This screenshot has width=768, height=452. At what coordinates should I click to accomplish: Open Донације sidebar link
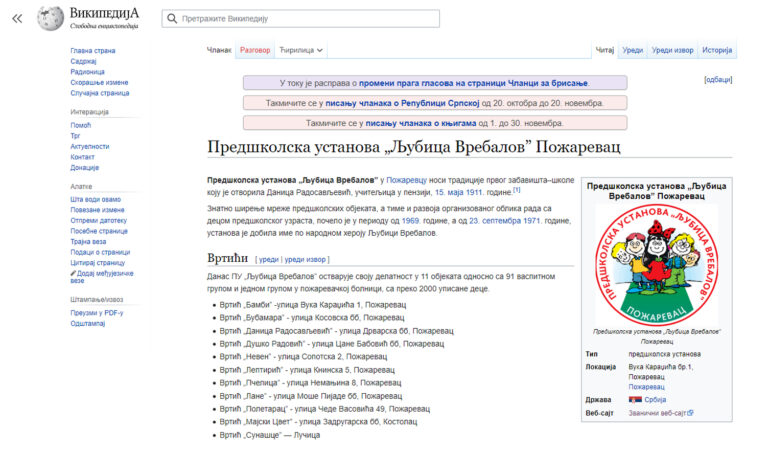[x=84, y=167]
